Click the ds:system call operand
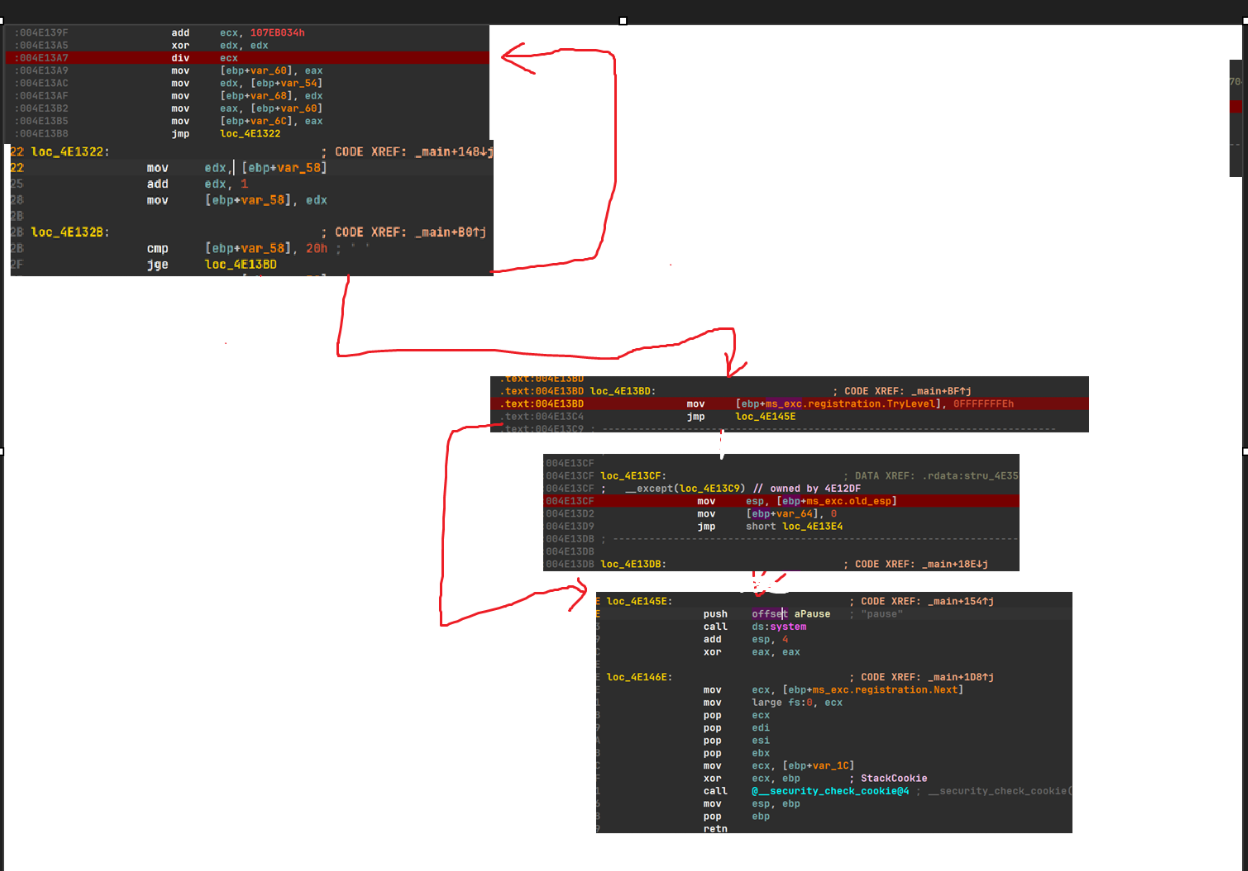1248x871 pixels. pyautogui.click(x=779, y=627)
